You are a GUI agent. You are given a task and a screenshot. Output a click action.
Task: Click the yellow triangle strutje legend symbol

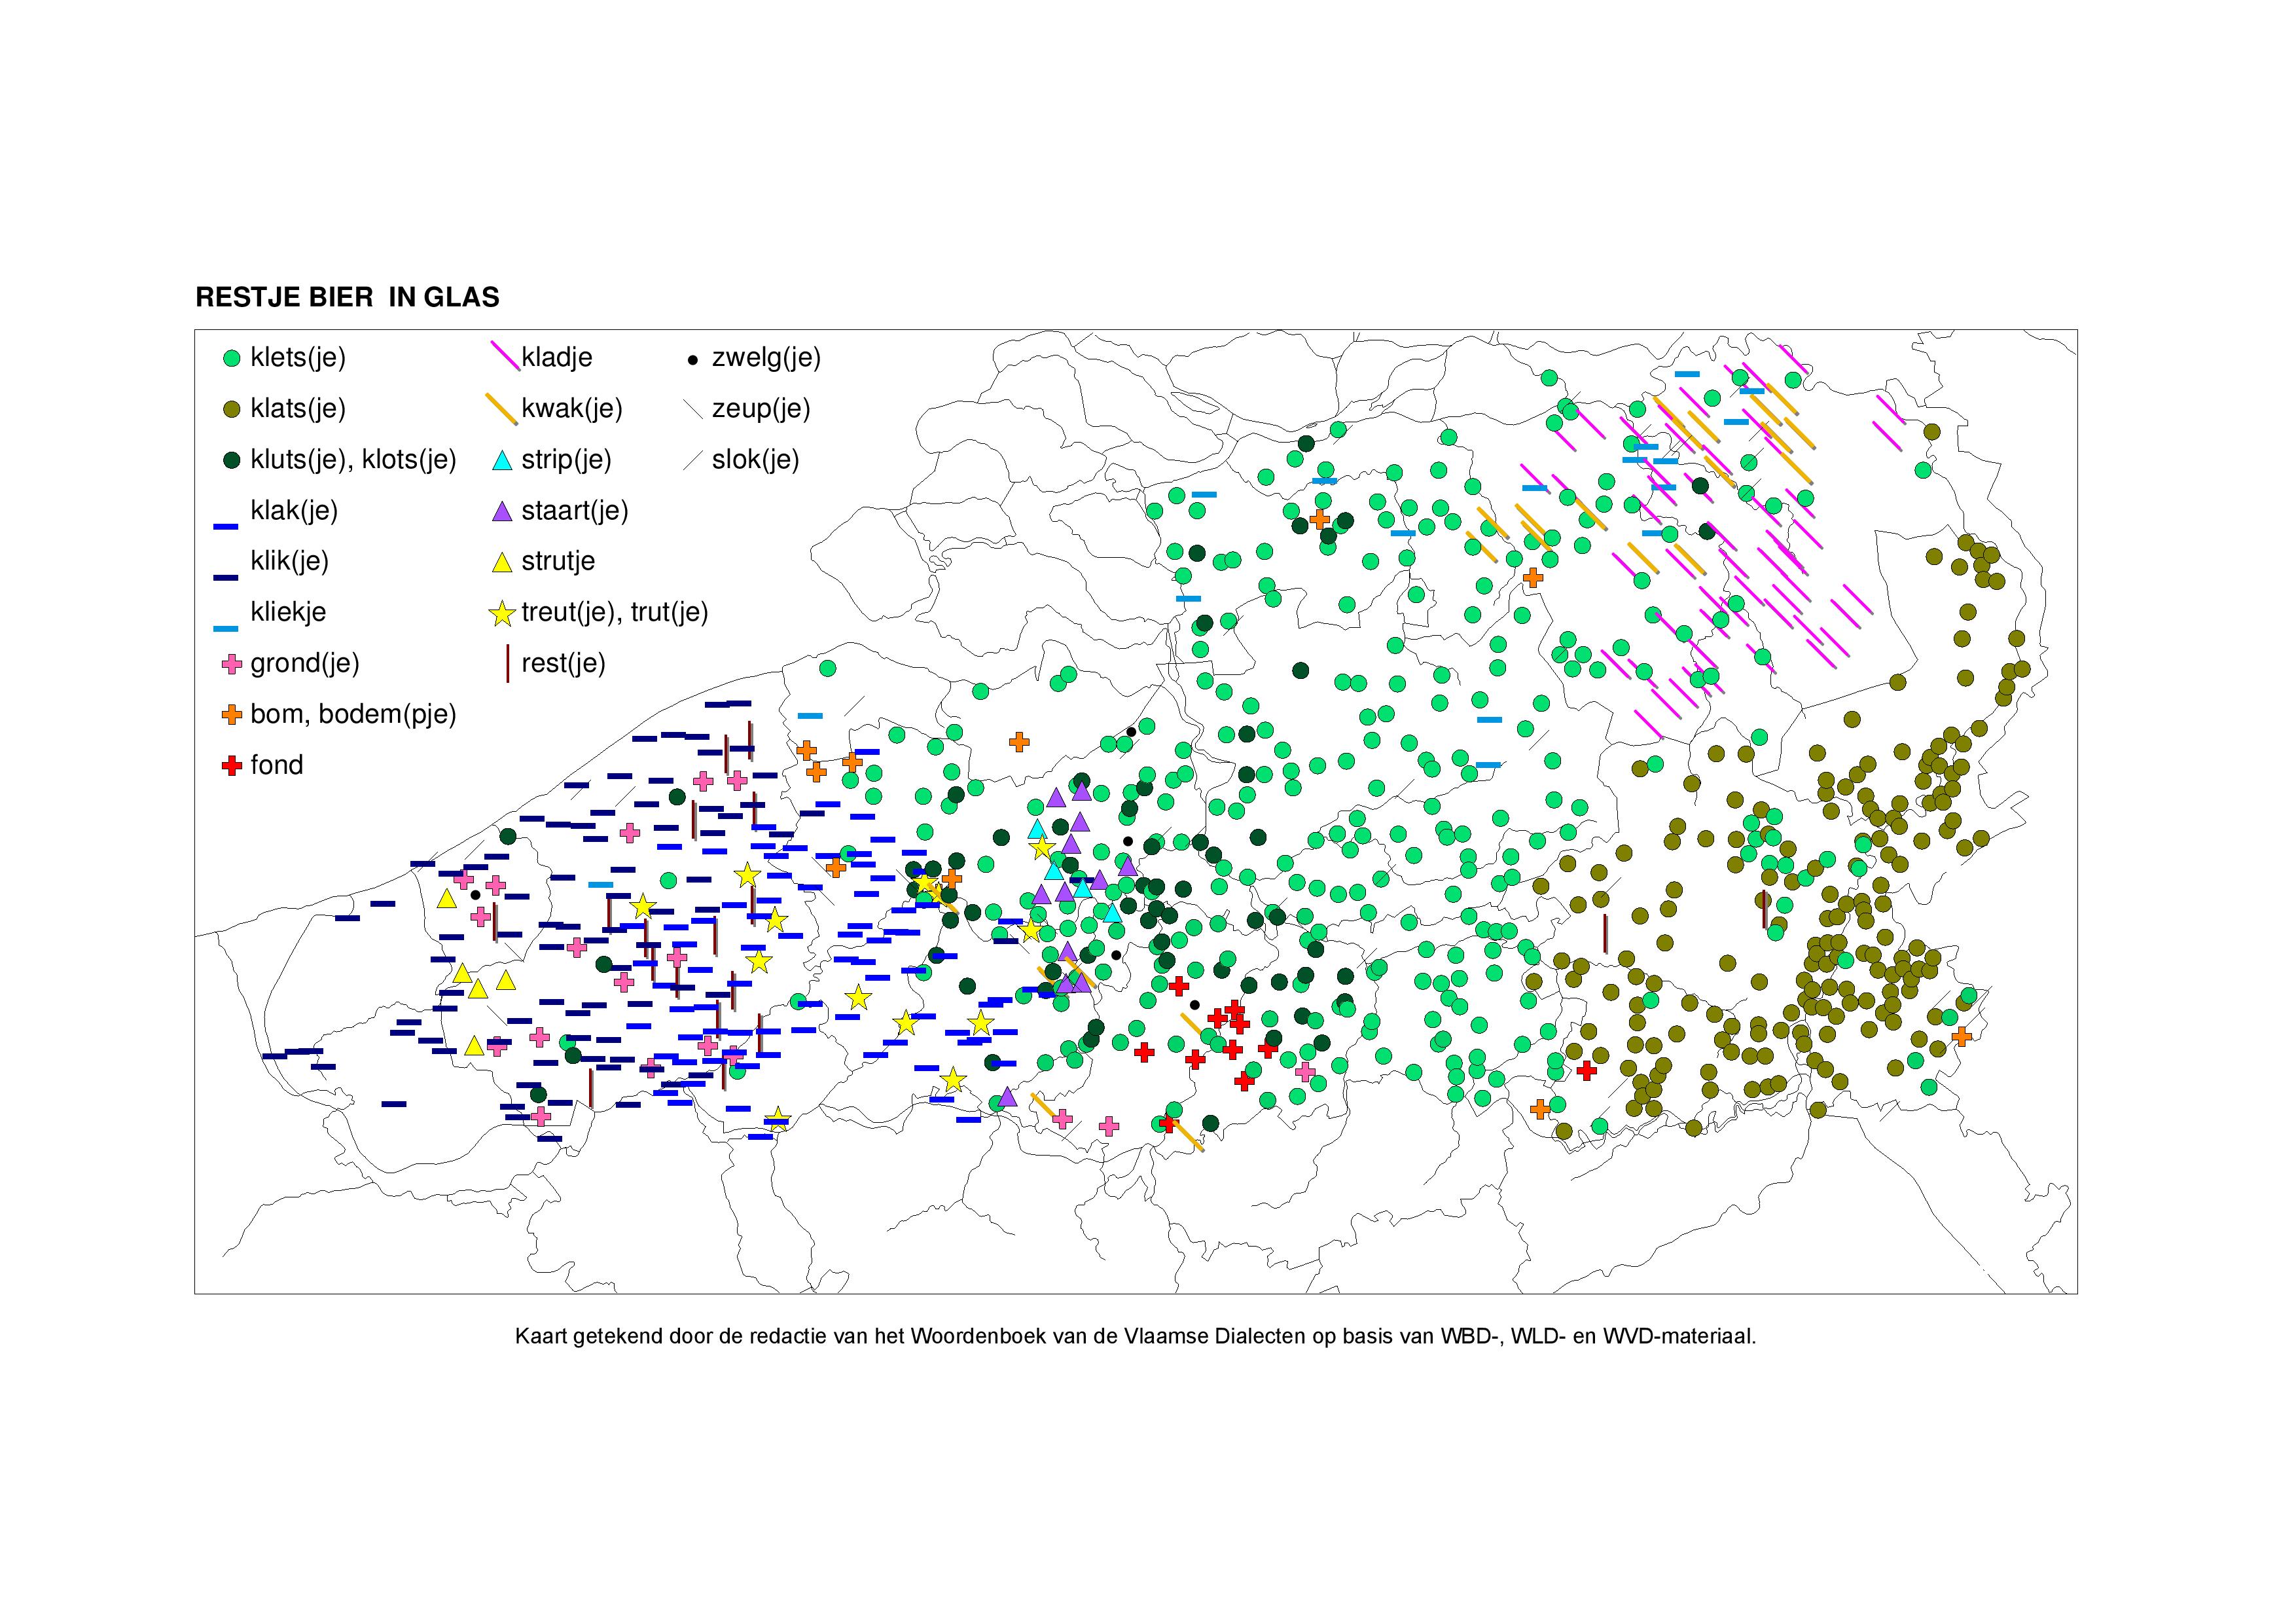click(x=503, y=563)
